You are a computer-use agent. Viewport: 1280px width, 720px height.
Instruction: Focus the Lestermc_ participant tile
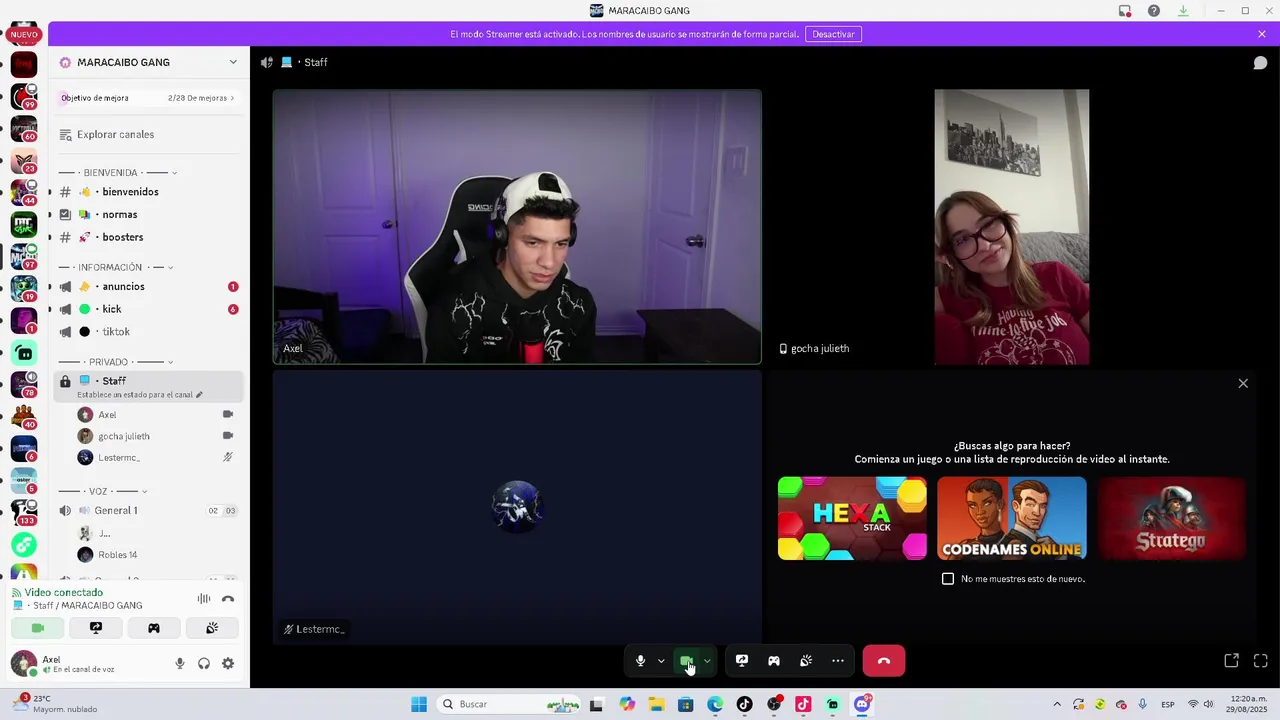(x=517, y=508)
